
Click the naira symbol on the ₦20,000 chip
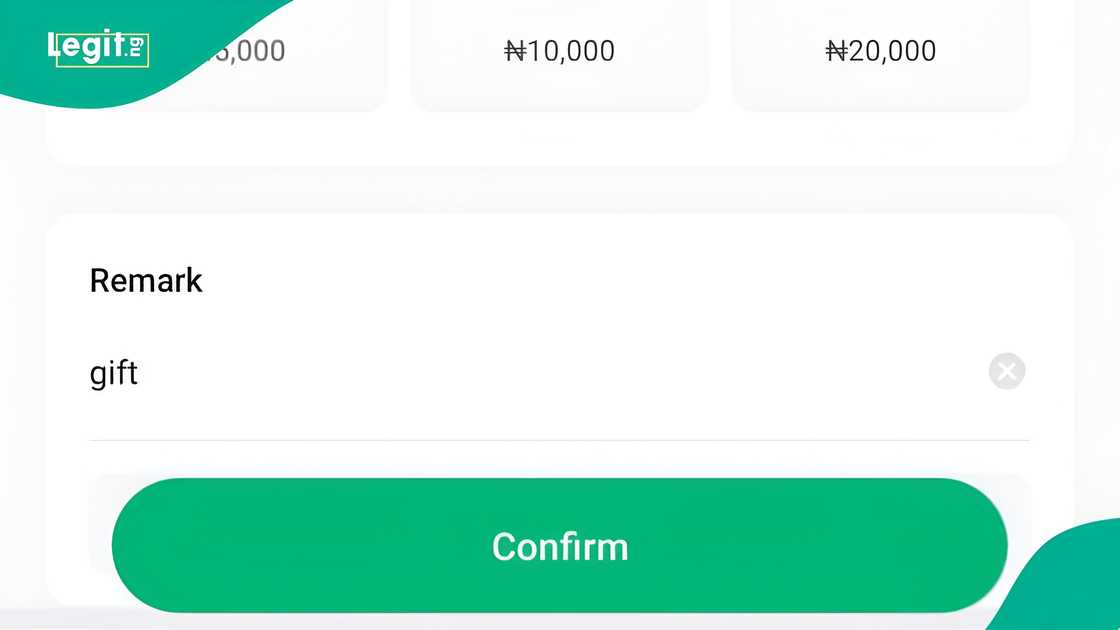pos(836,51)
